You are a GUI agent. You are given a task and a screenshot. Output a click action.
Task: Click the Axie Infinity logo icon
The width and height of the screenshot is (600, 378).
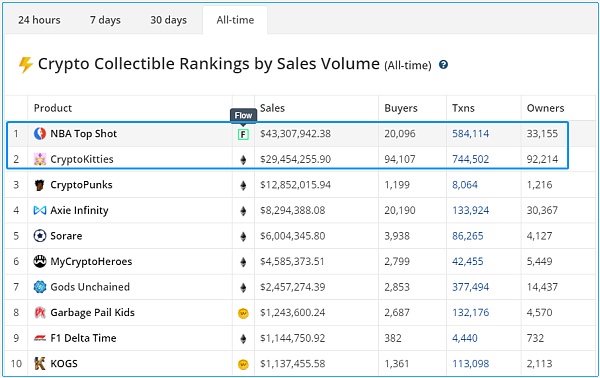coord(40,210)
